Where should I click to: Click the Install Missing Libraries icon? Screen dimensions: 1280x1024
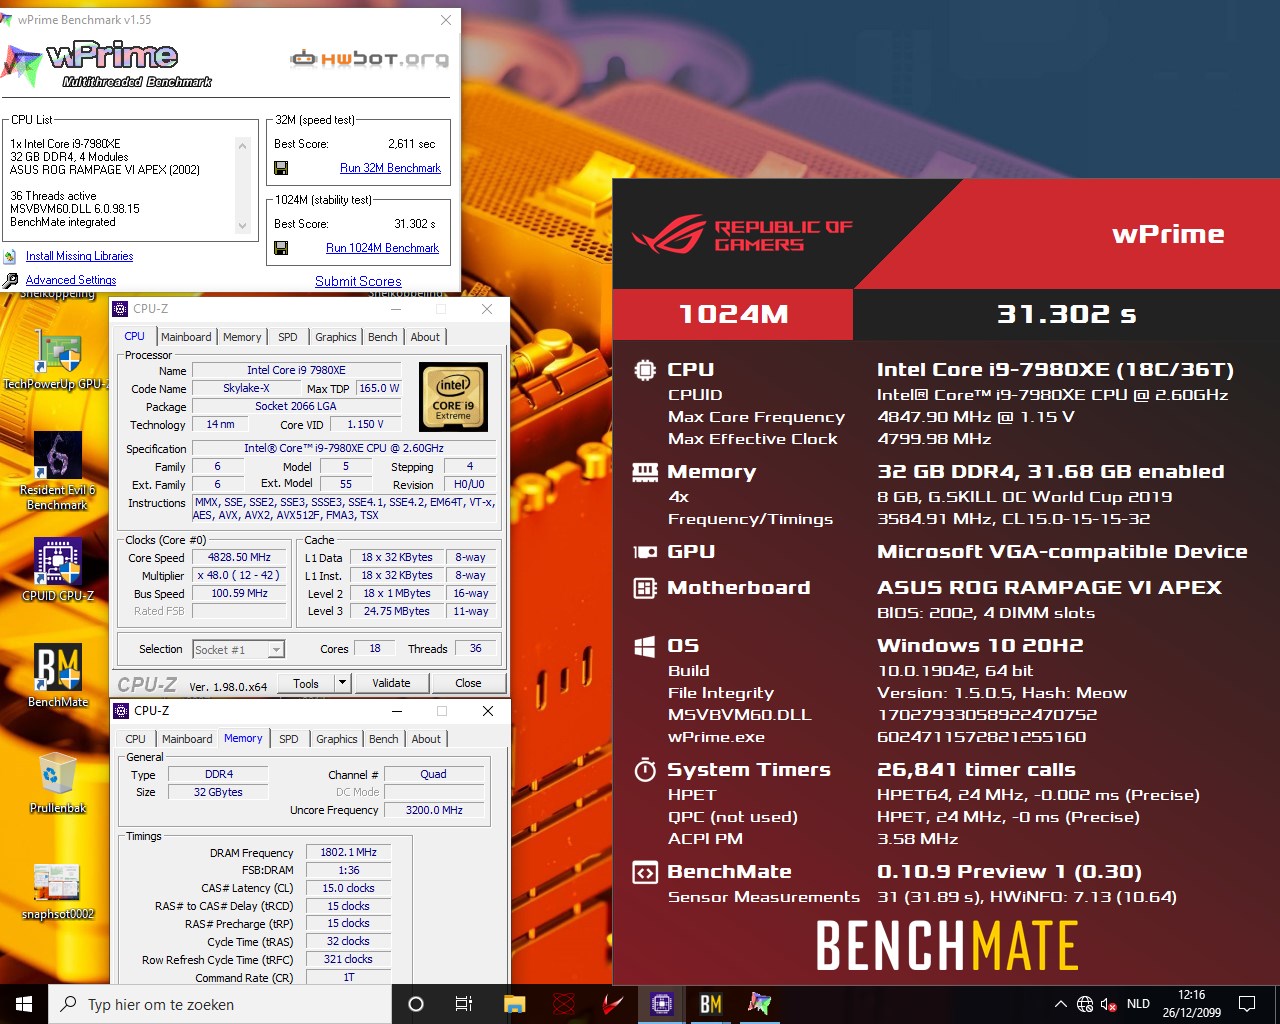coord(10,256)
